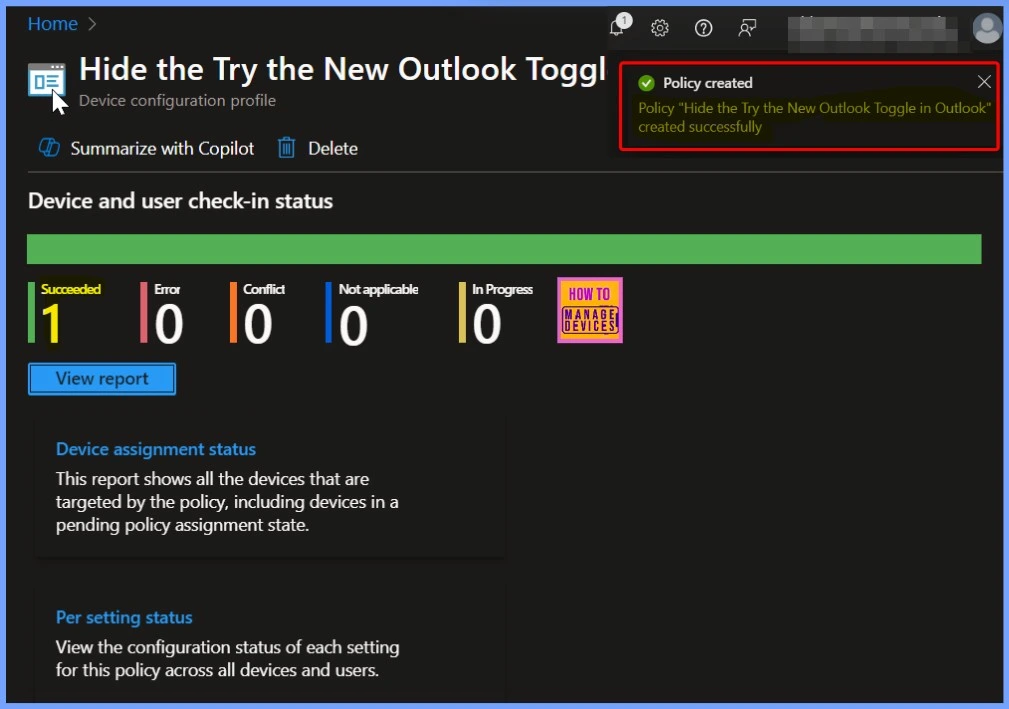Image resolution: width=1009 pixels, height=709 pixels.
Task: Click the Error count value
Action: point(169,324)
